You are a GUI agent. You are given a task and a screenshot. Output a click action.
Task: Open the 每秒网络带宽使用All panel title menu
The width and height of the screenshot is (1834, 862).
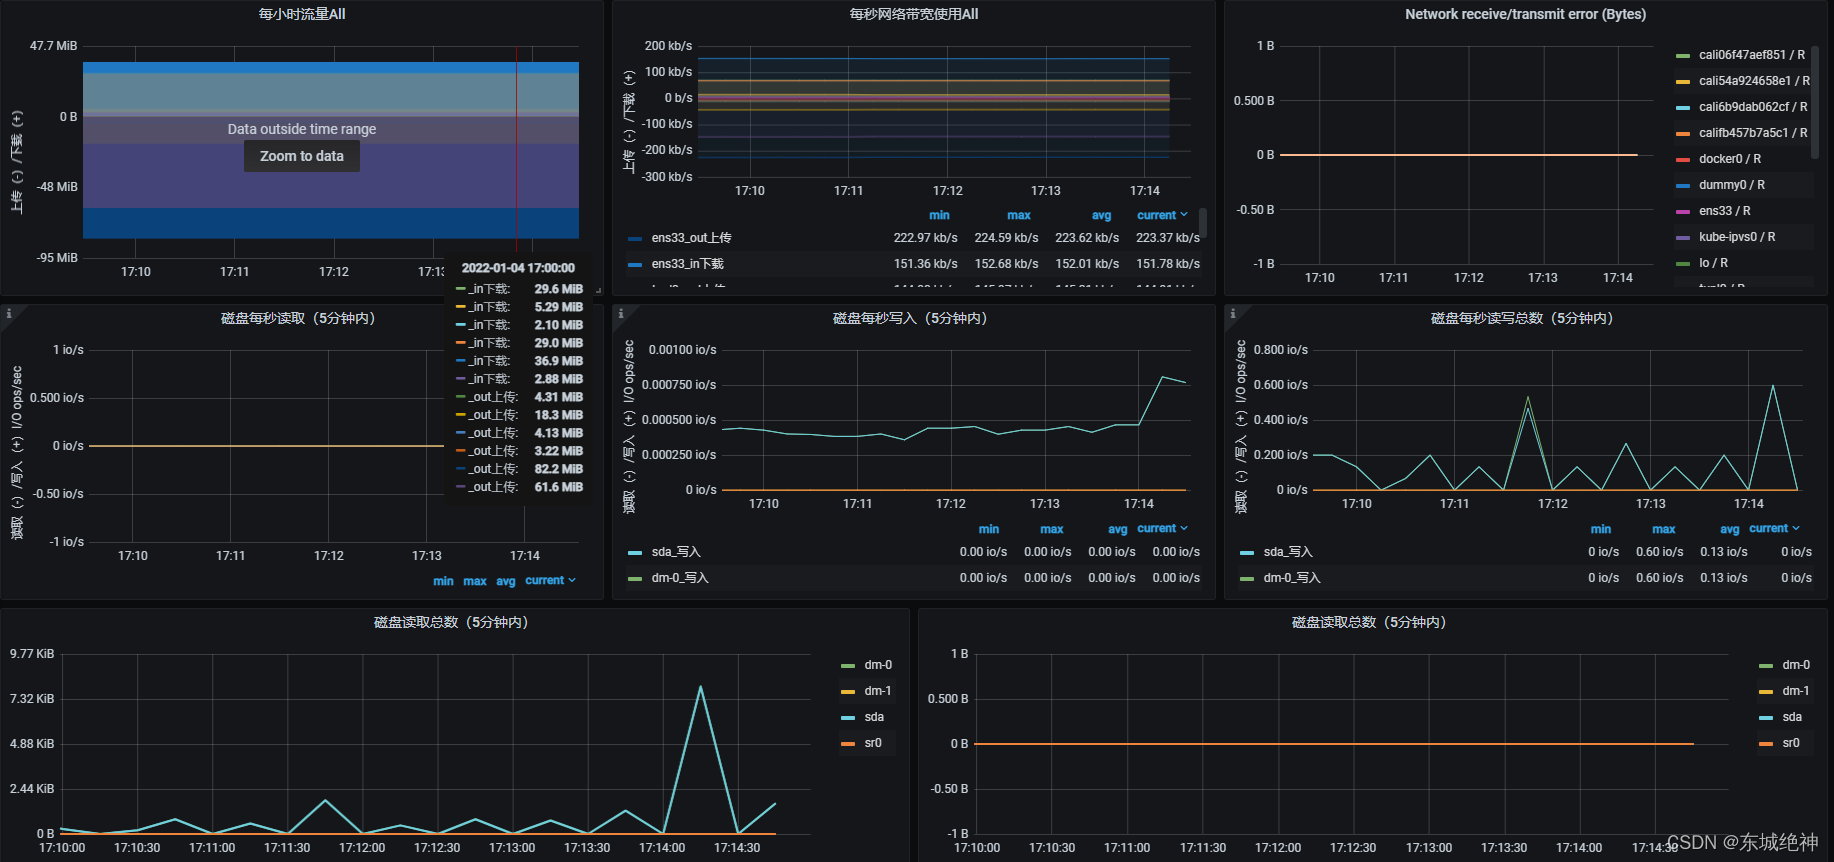pos(914,14)
